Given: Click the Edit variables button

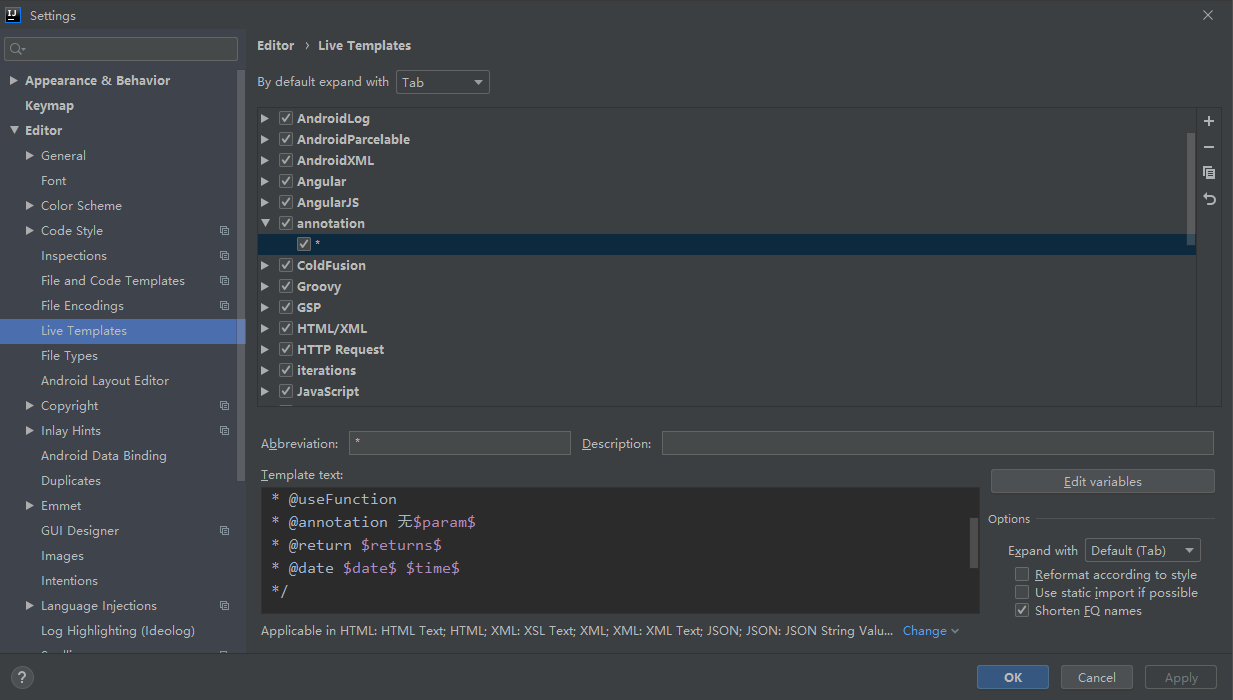Looking at the screenshot, I should click(1102, 482).
